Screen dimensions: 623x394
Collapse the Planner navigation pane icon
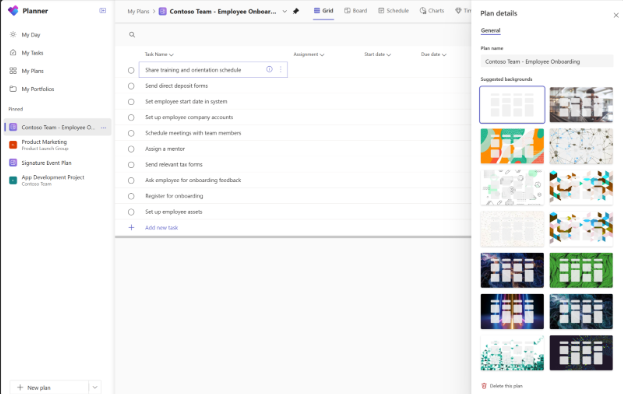103,11
